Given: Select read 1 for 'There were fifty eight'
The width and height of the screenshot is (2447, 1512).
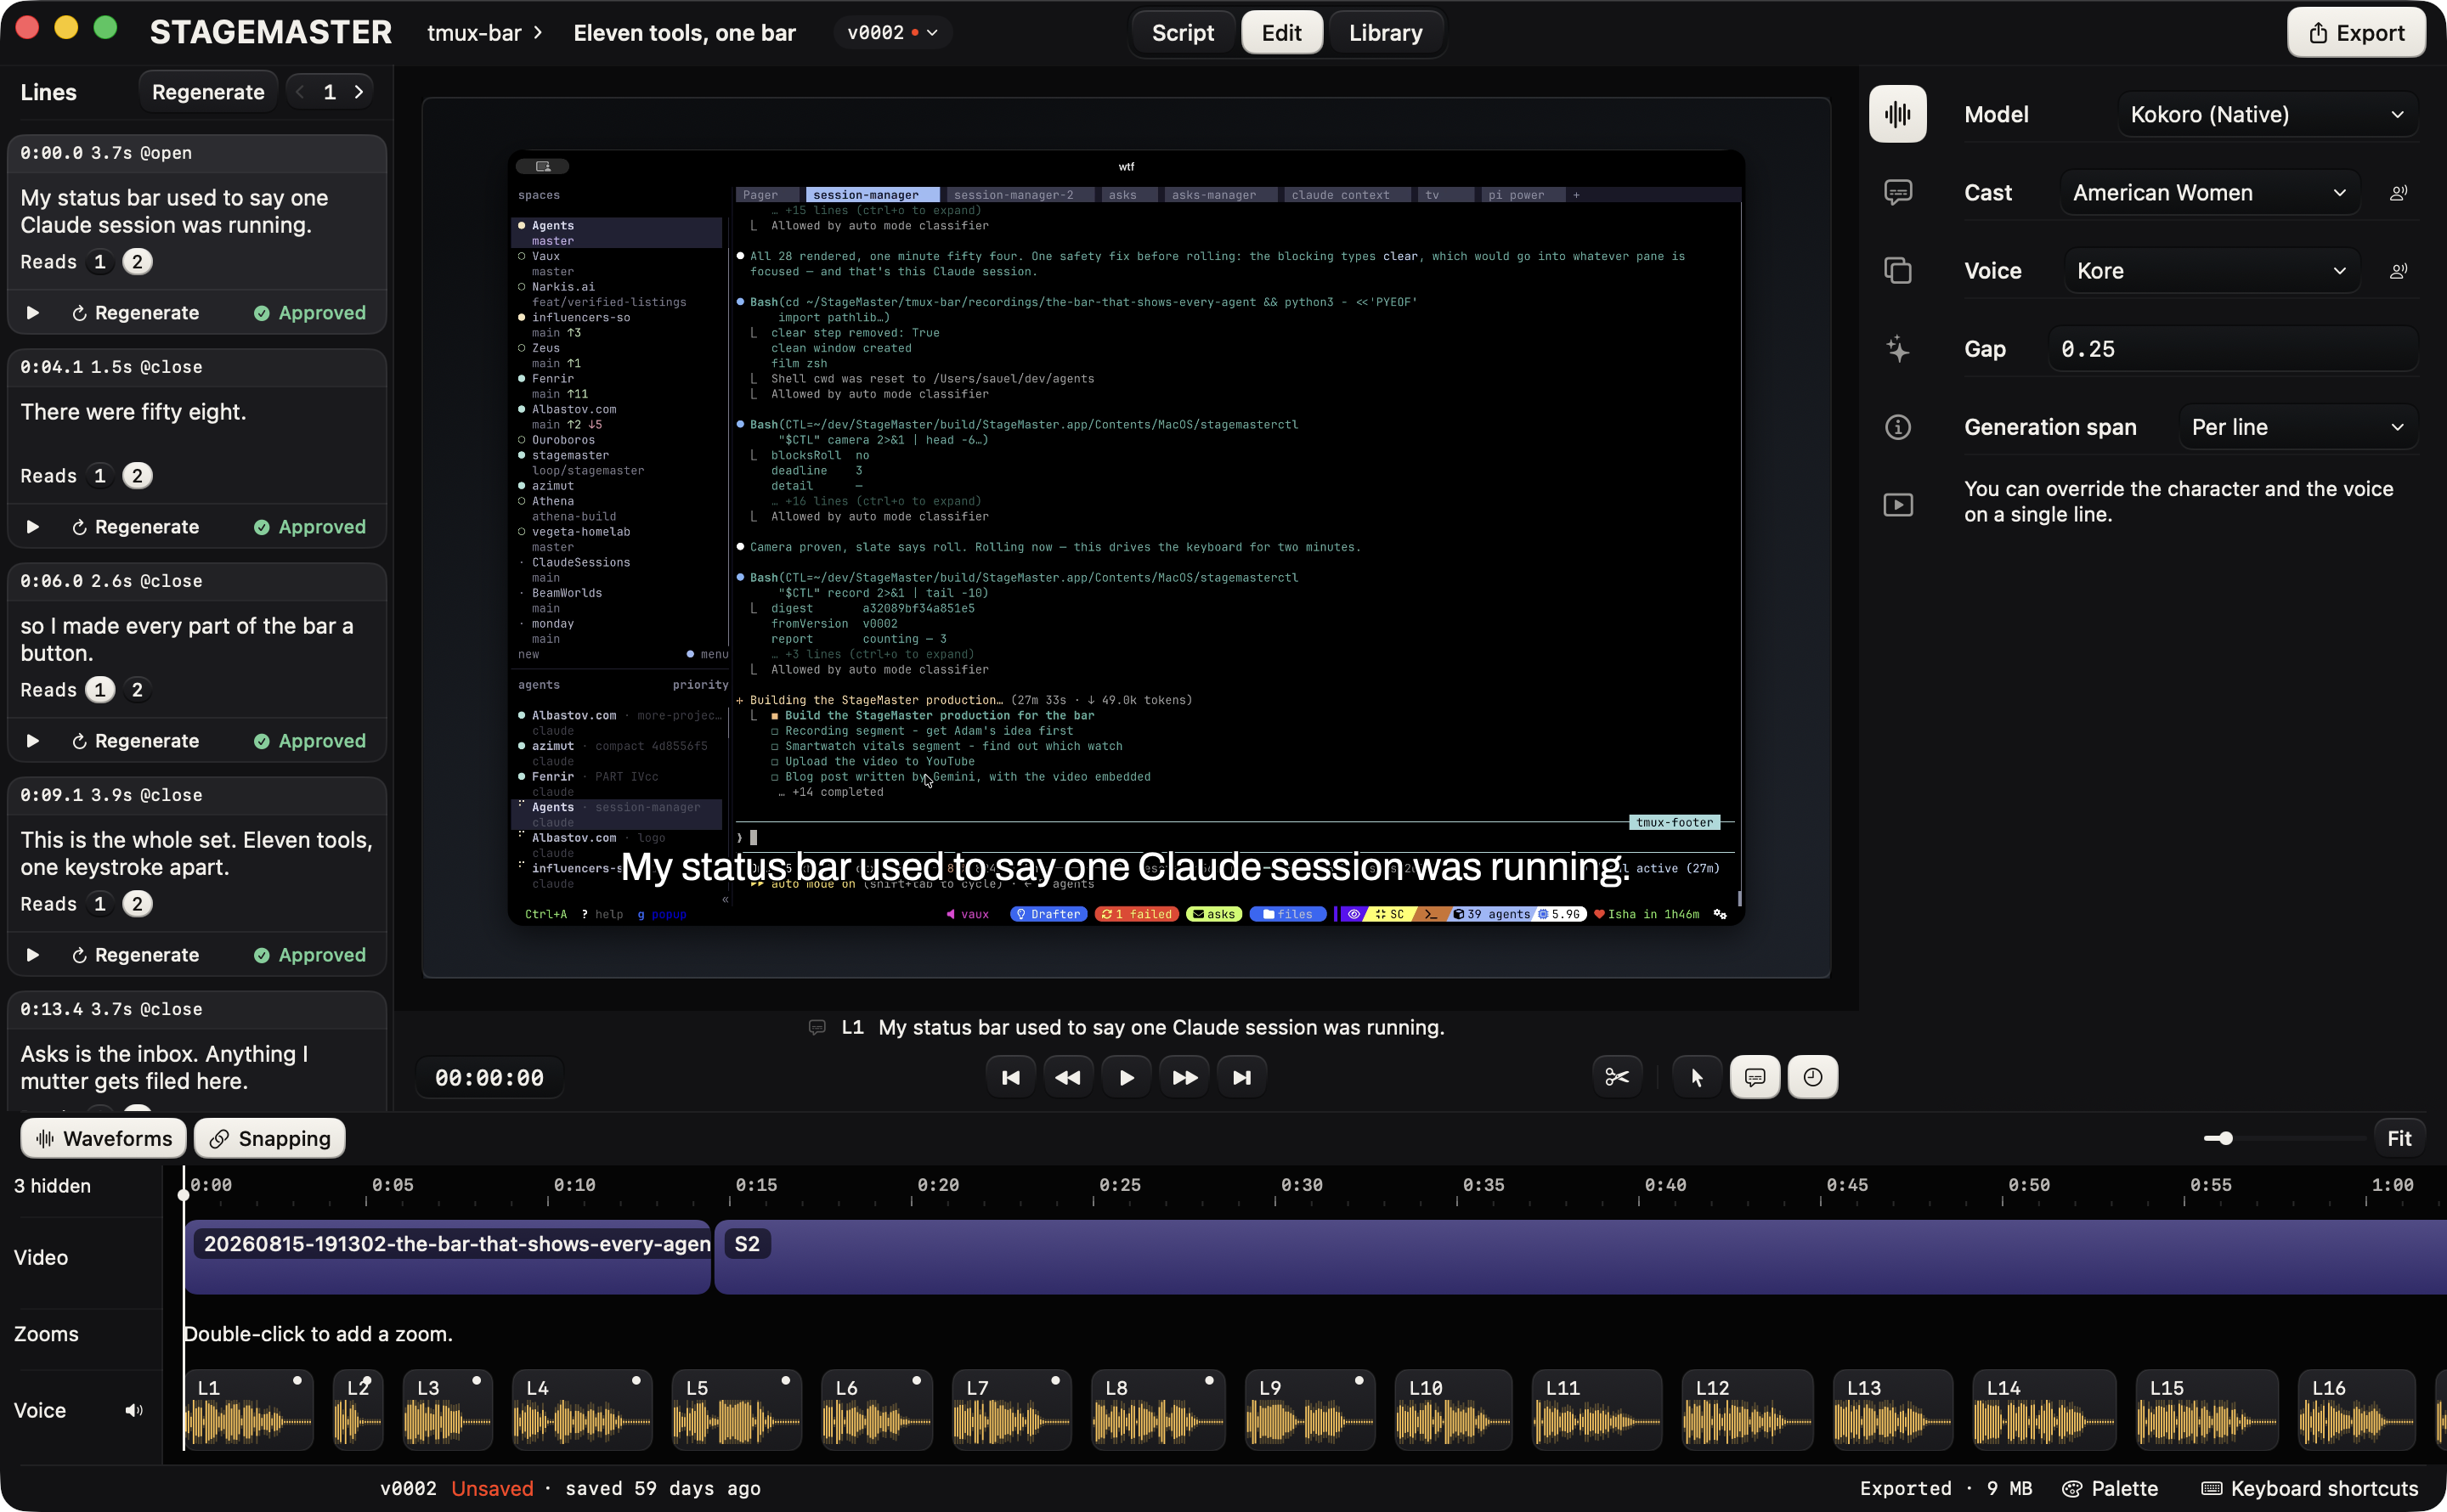Looking at the screenshot, I should point(100,476).
